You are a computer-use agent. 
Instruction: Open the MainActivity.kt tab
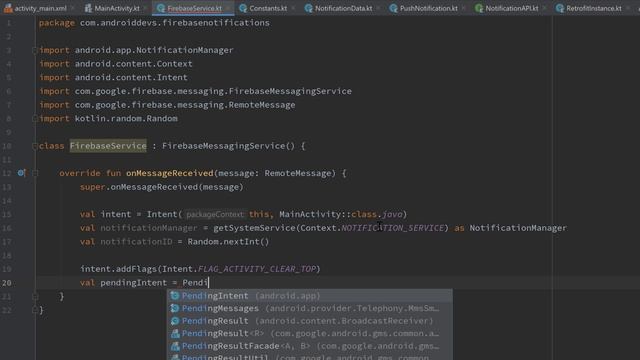117,8
